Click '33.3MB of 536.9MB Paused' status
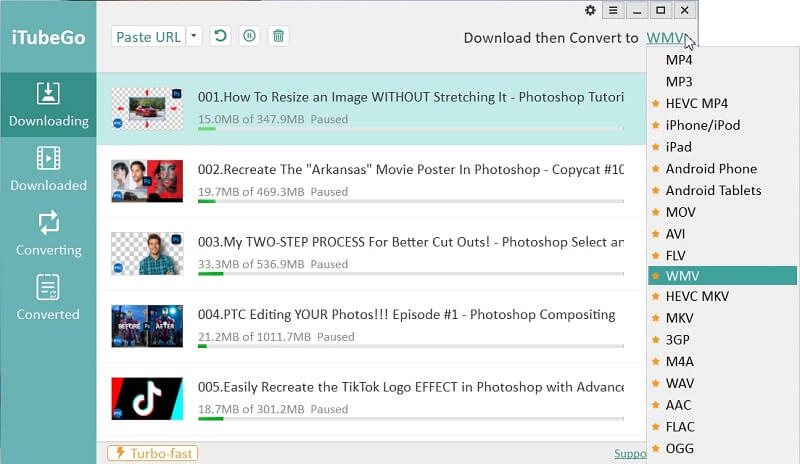This screenshot has width=800, height=464. [x=273, y=264]
